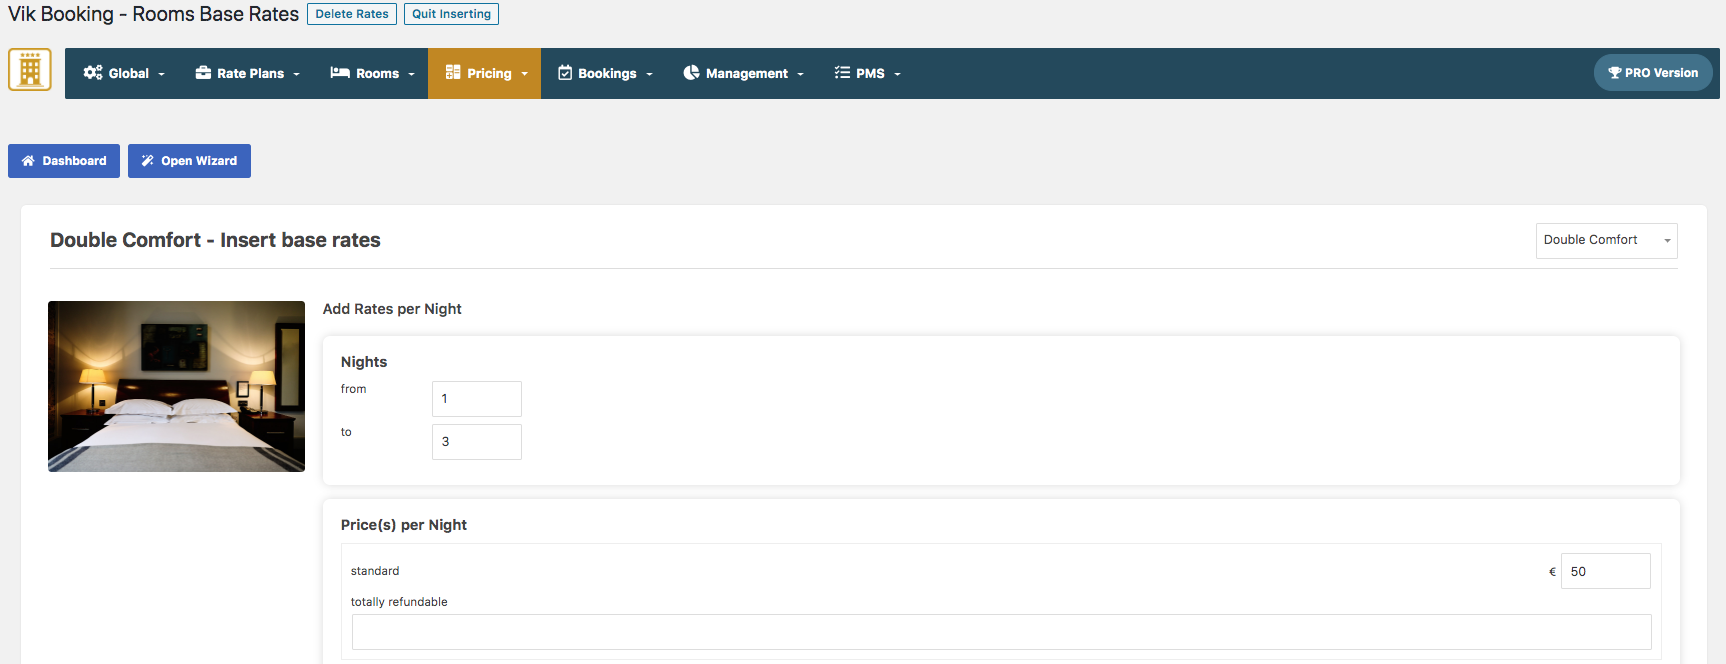This screenshot has height=664, width=1726.
Task: Expand the Pricing menu caret
Action: point(524,74)
